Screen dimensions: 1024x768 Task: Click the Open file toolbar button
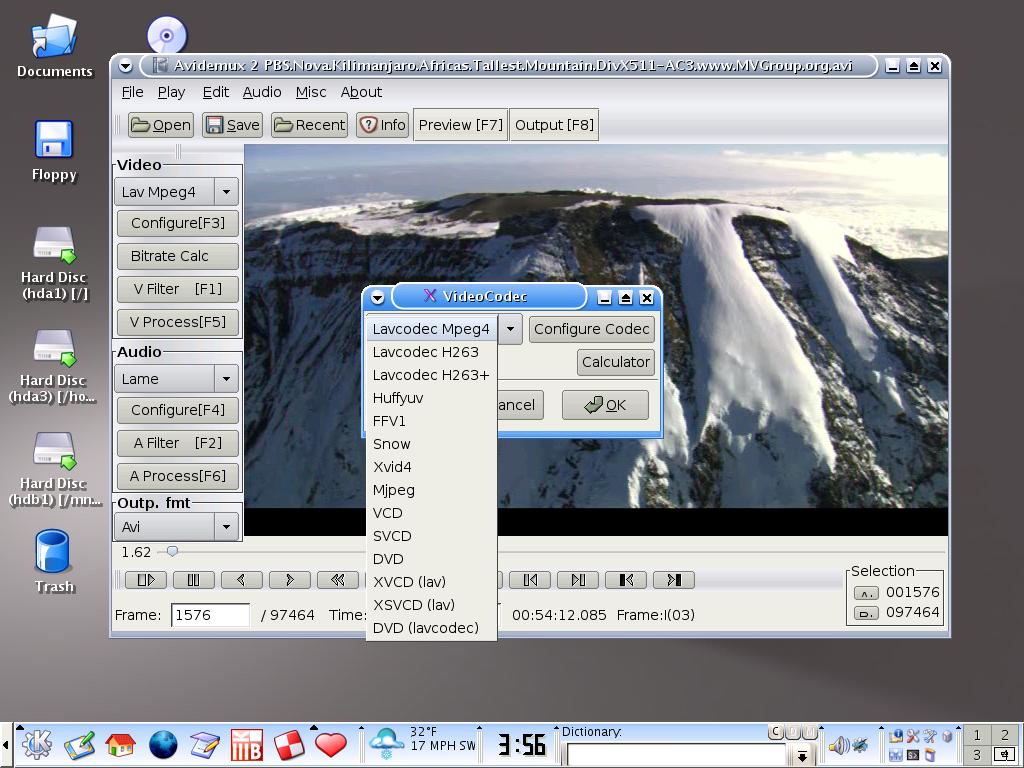(x=160, y=125)
